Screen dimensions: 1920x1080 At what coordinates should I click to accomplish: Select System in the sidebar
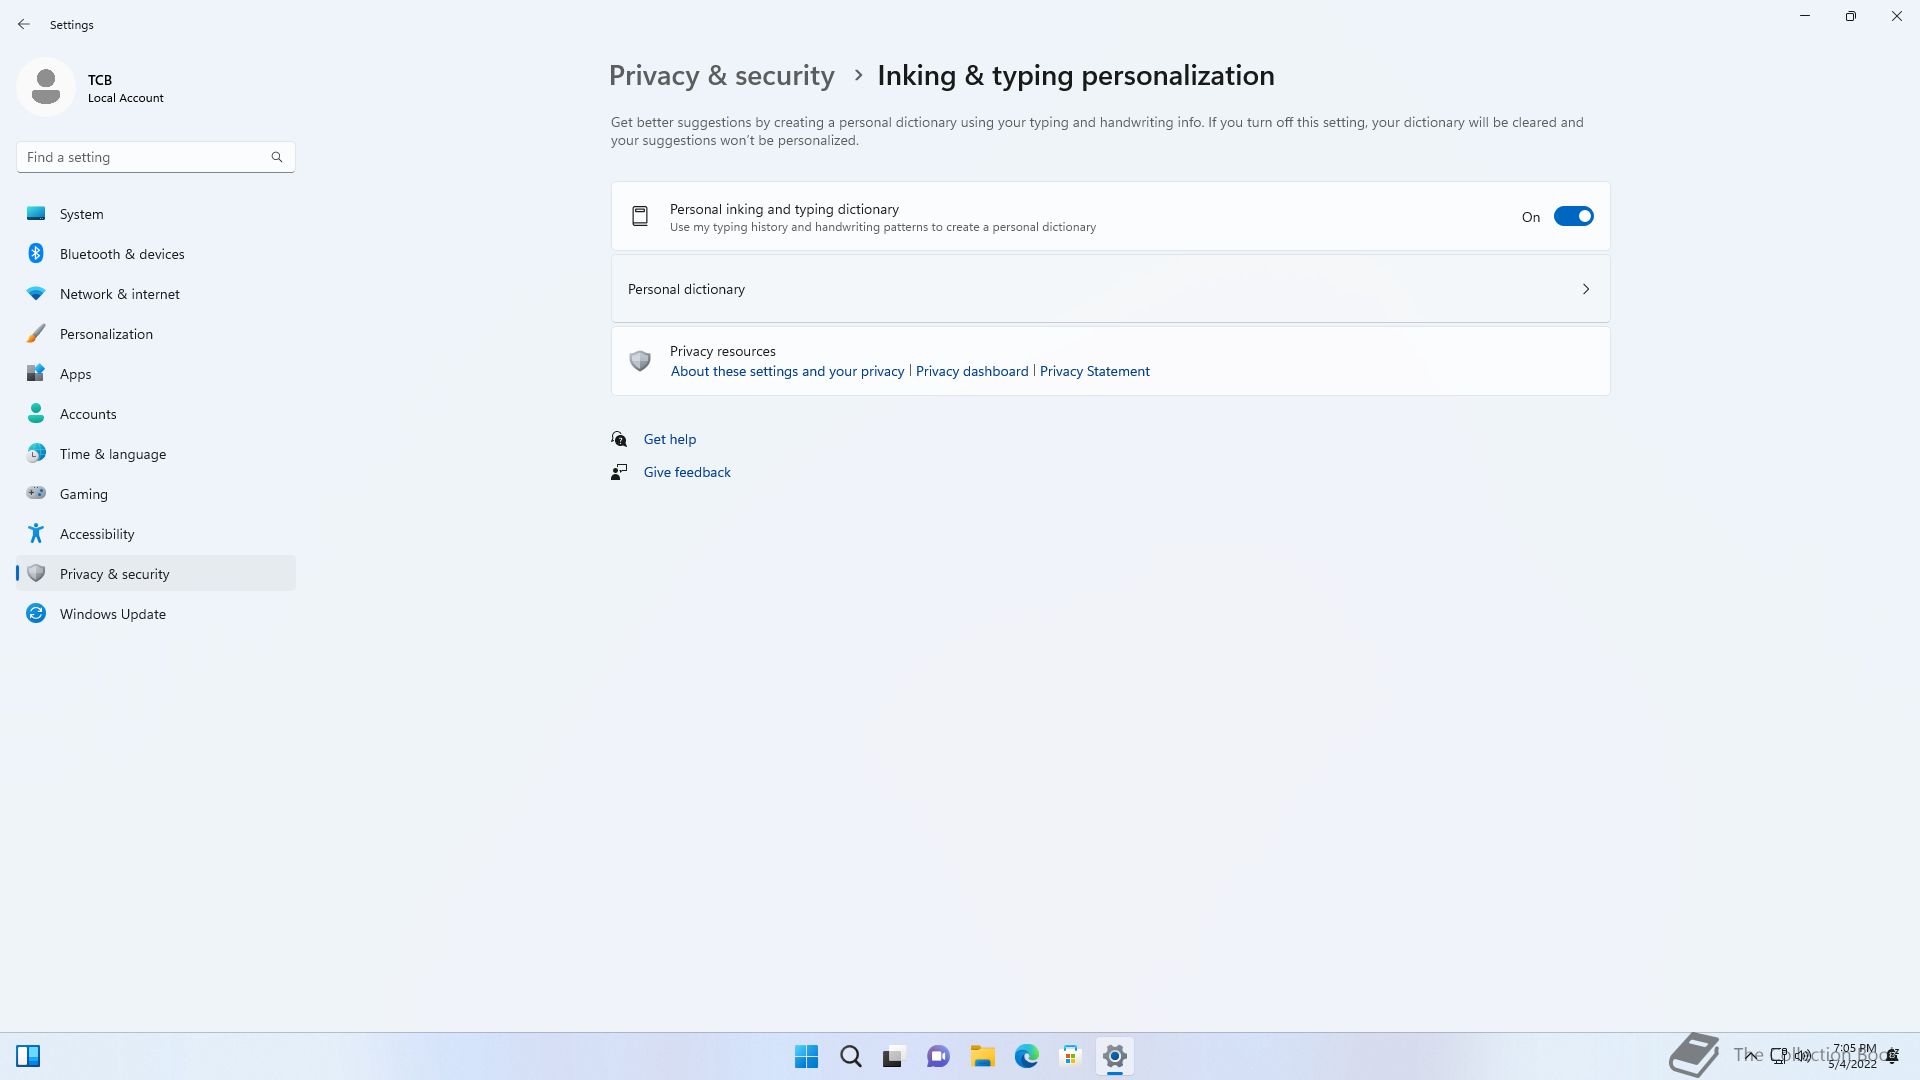156,214
